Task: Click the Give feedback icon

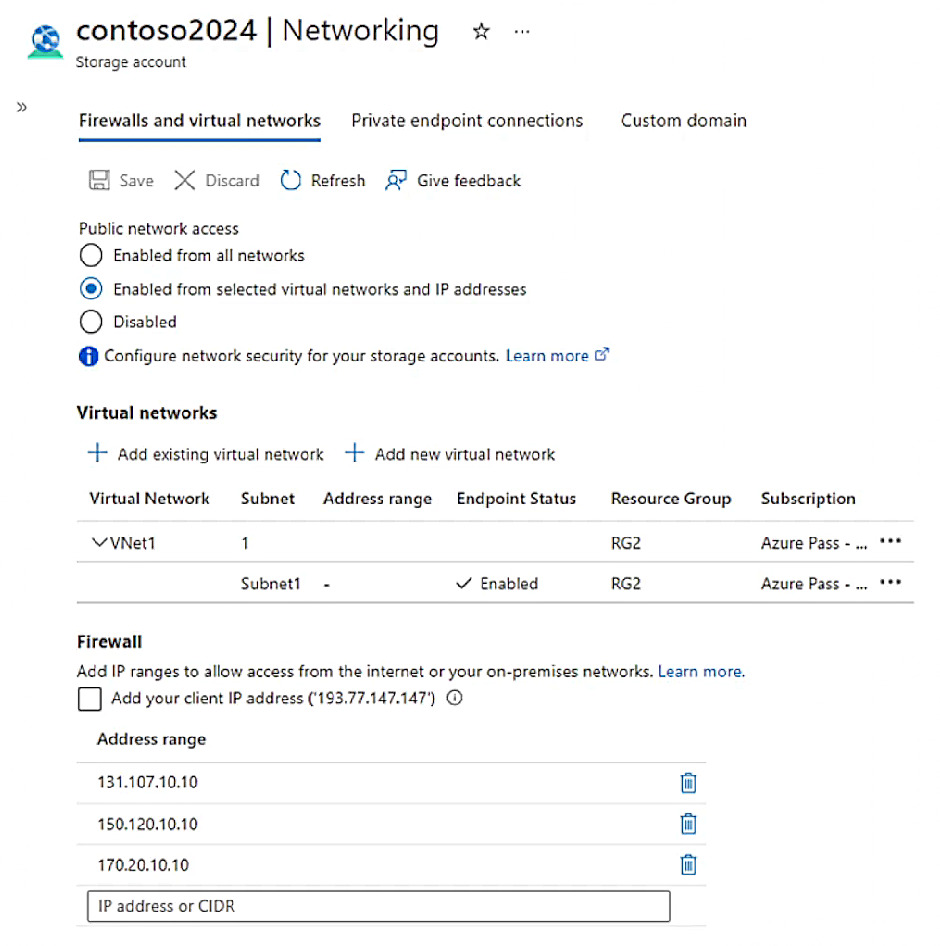Action: (x=396, y=180)
